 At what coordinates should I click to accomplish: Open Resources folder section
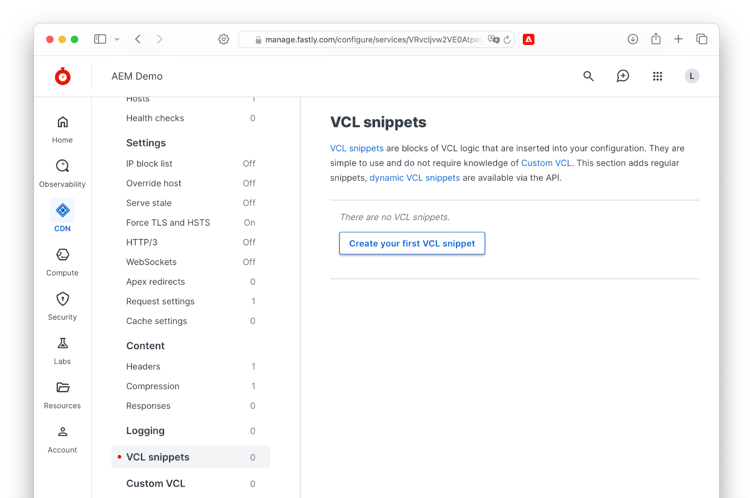[62, 394]
